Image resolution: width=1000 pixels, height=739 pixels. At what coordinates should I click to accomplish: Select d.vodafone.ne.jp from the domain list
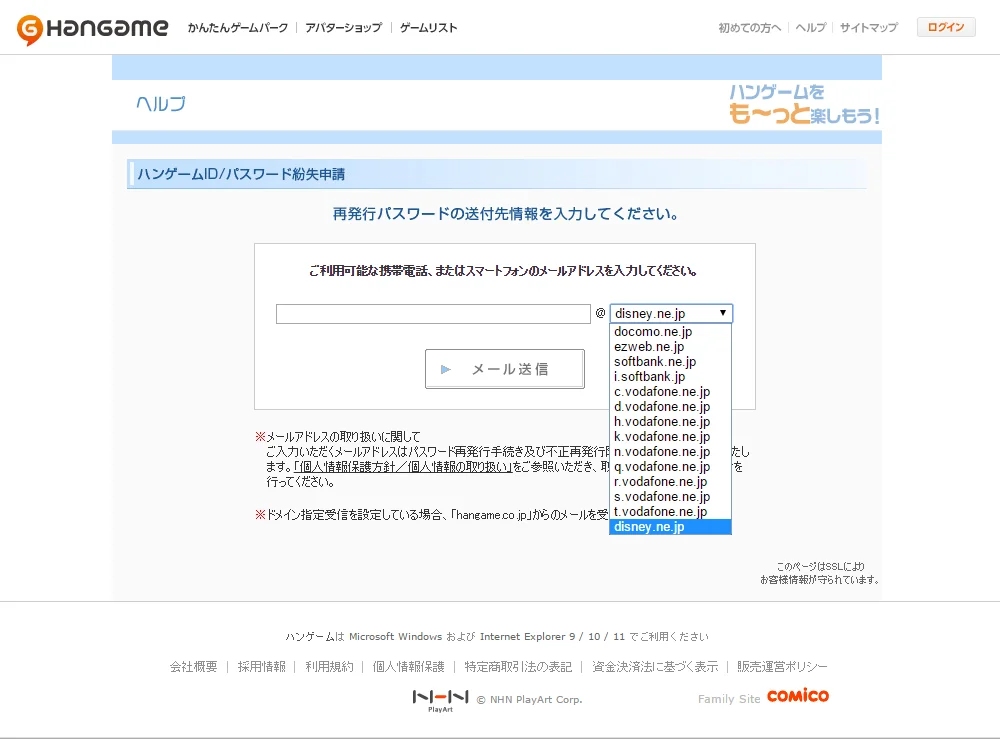coord(670,407)
